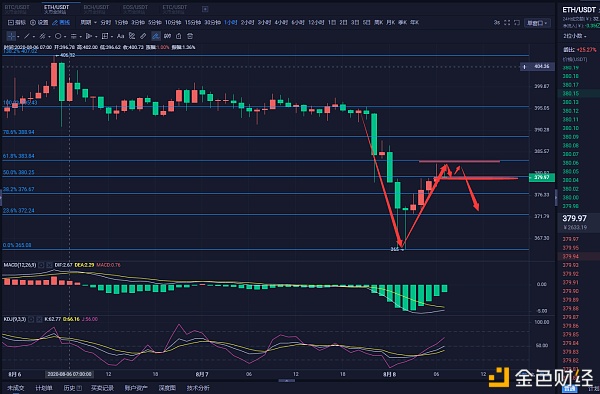
Task: Open the single window (单窗口) dropdown
Action: pyautogui.click(x=537, y=23)
